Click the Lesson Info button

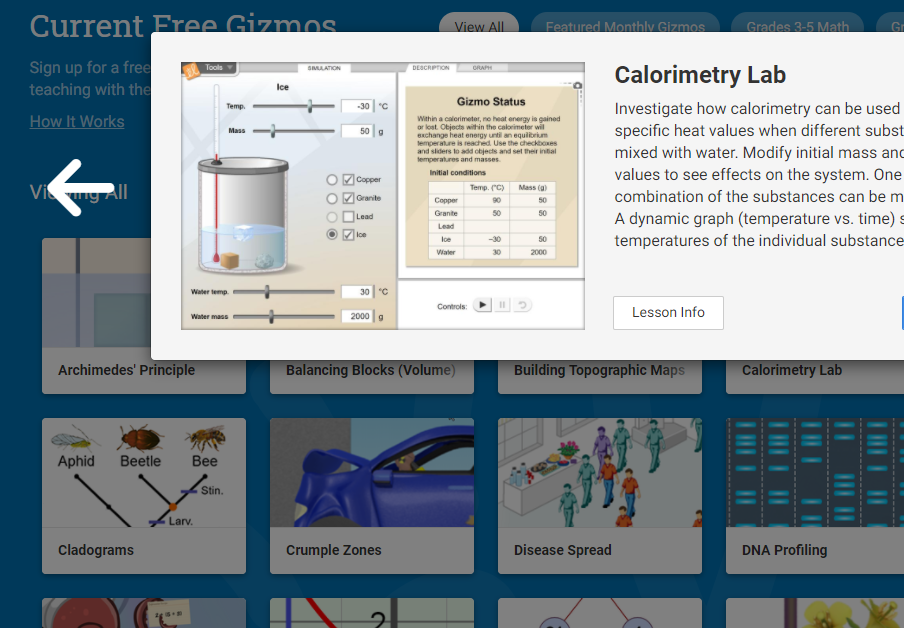[668, 313]
